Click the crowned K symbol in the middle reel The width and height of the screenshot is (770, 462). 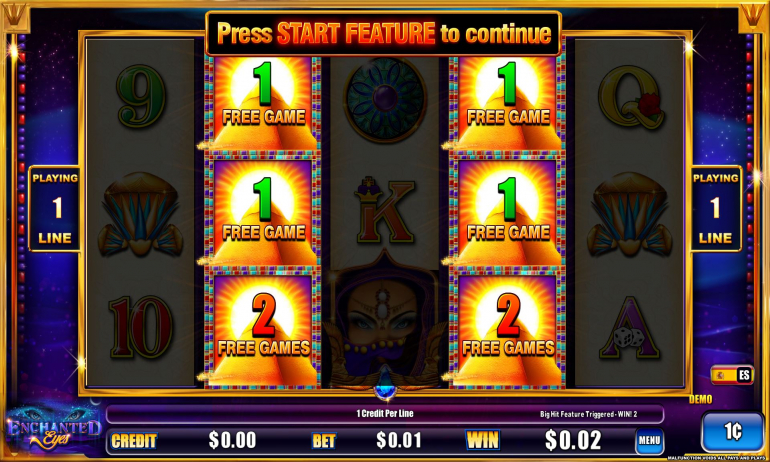(385, 211)
